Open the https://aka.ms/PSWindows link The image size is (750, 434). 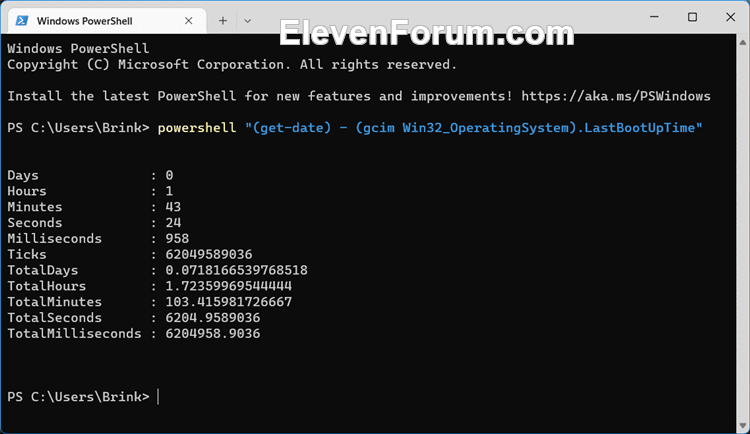click(616, 96)
